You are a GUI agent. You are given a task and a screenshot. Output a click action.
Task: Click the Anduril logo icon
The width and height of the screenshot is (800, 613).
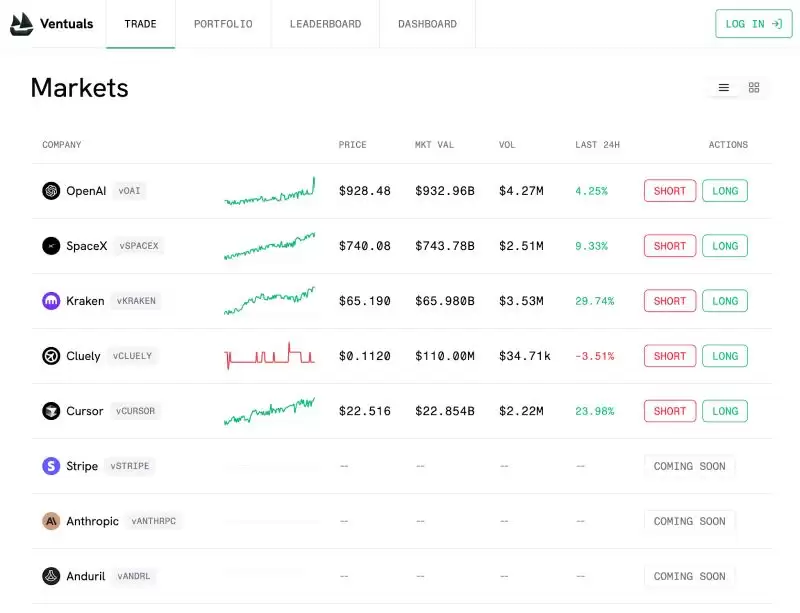pos(51,576)
